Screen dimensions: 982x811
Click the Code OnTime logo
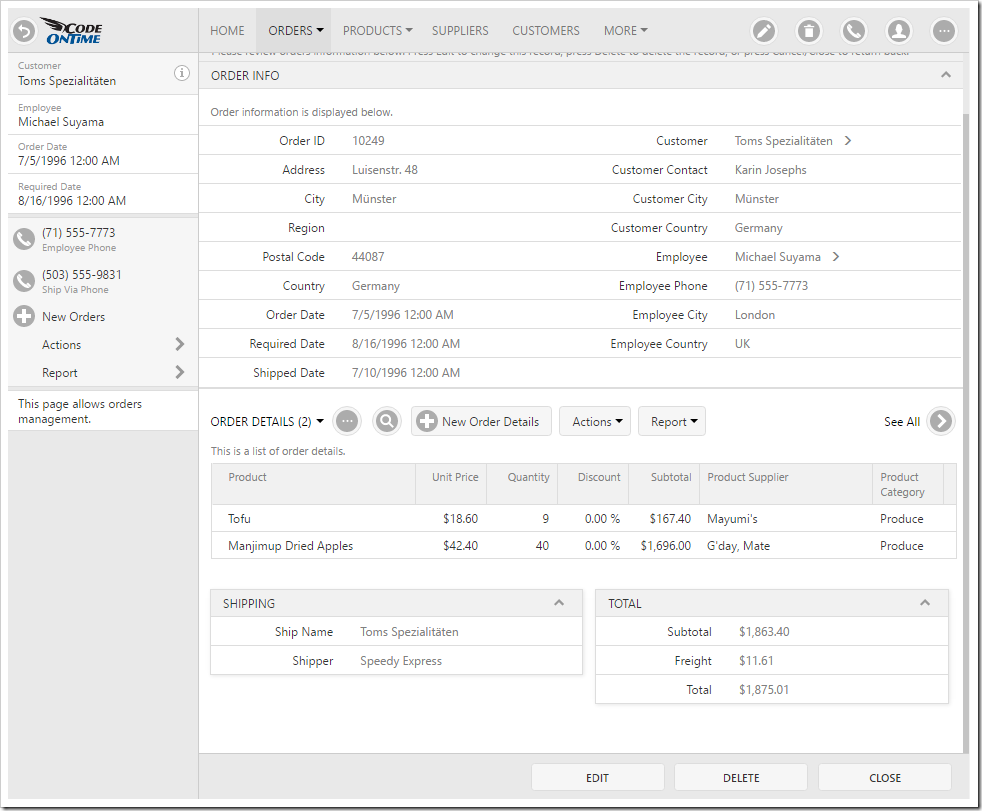(x=71, y=31)
